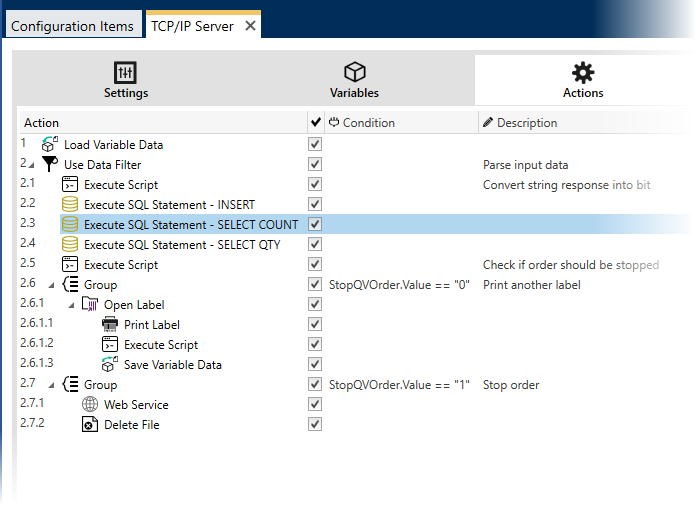This screenshot has height=505, width=696.
Task: Open the Variables tab
Action: tap(354, 81)
